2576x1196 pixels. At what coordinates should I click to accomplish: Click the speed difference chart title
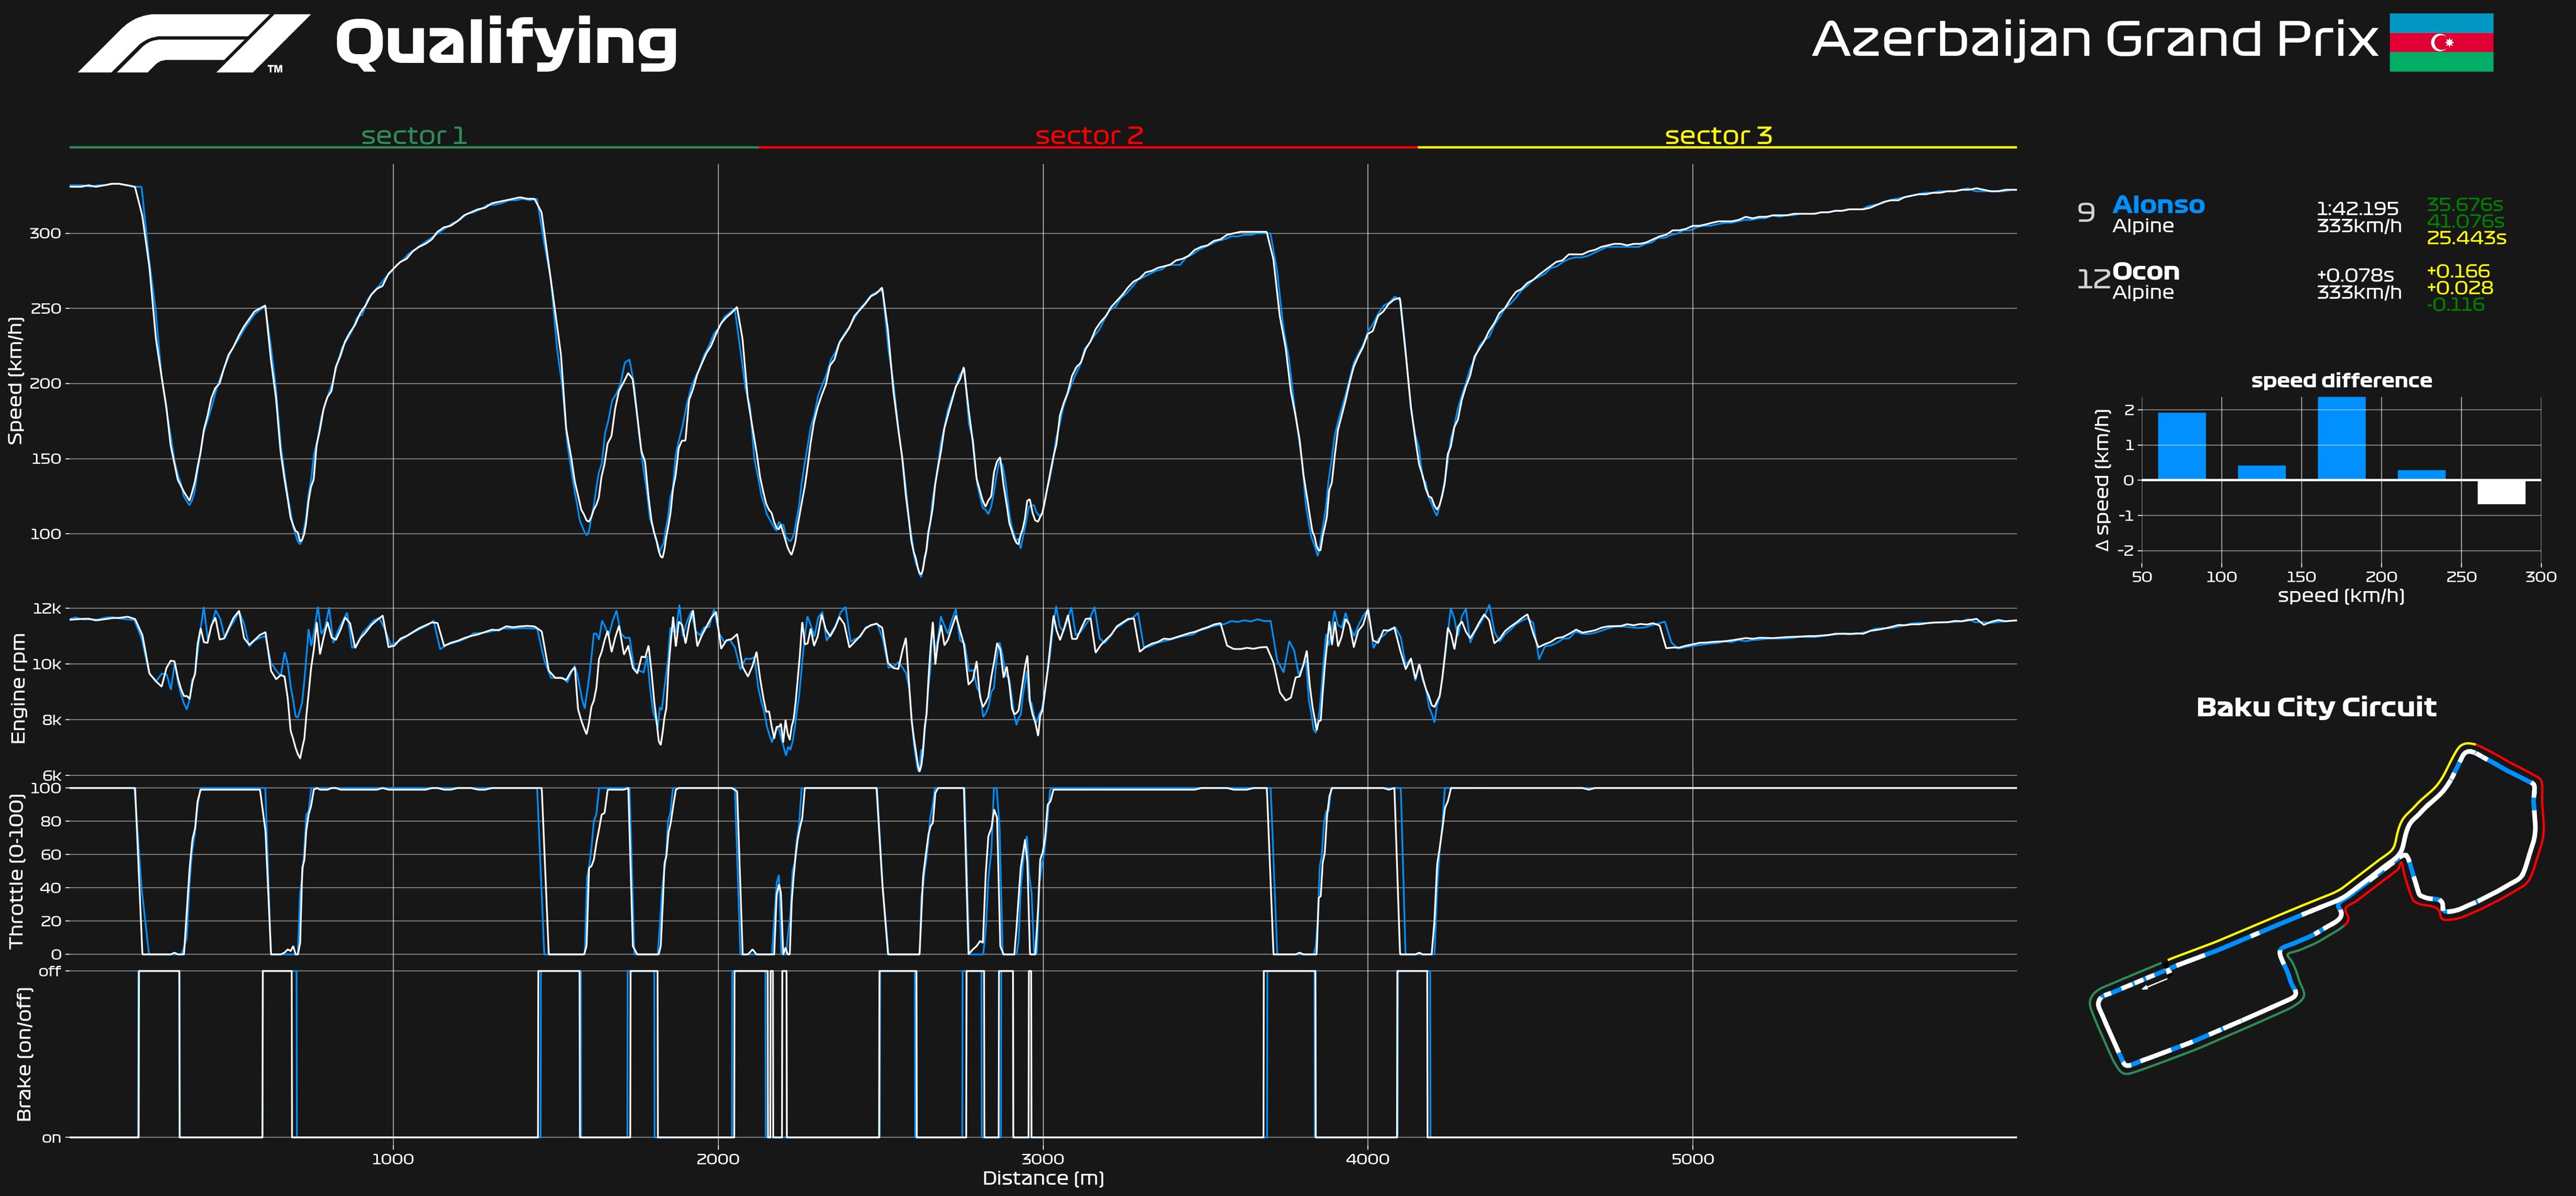pyautogui.click(x=2341, y=381)
